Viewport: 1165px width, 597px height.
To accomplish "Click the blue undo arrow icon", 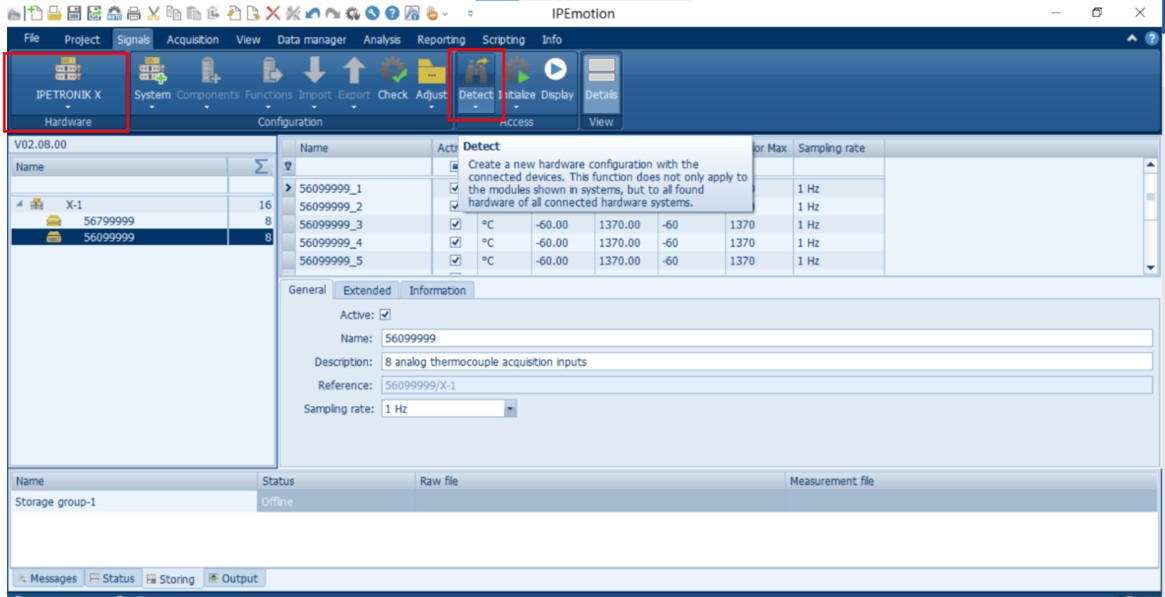I will [313, 13].
